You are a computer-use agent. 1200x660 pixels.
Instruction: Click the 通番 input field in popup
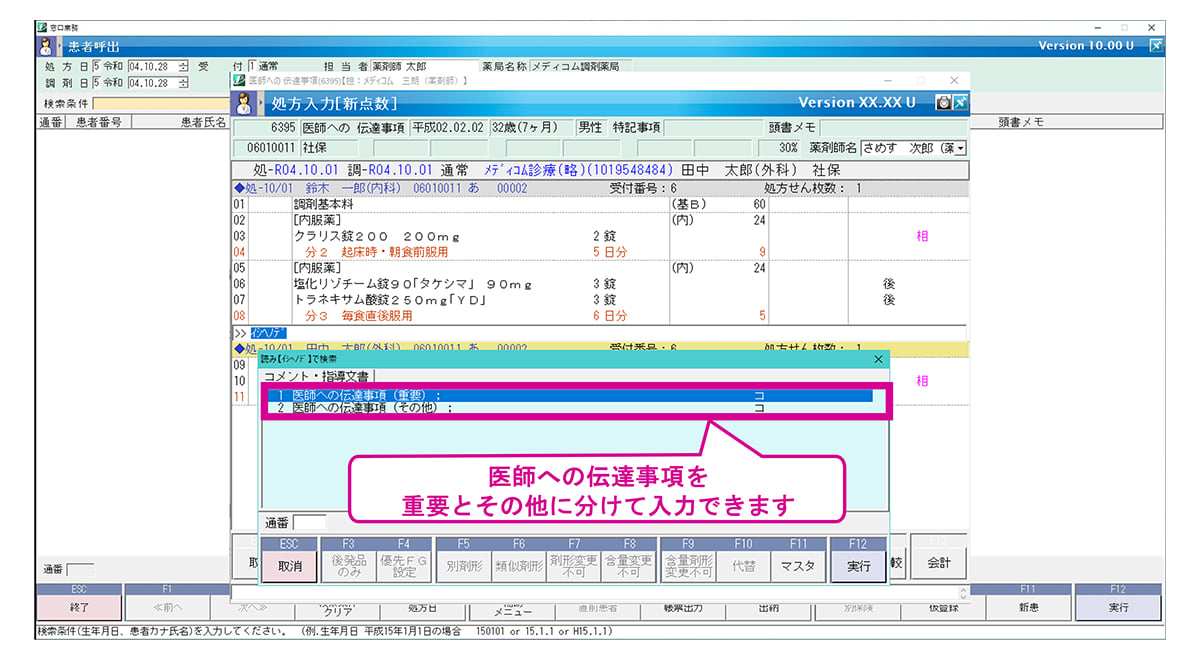[309, 522]
